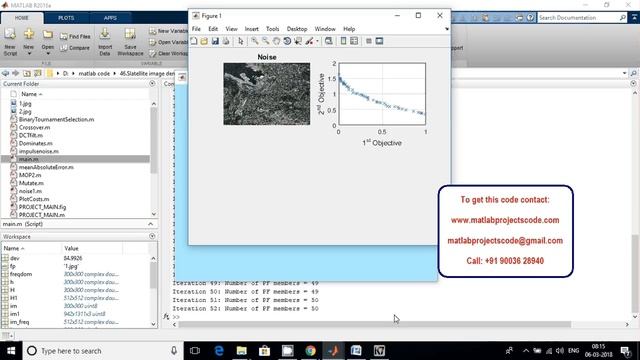Click New Figure icon in Figure 1 toolbar
Screen dimensions: 640x360
click(194, 41)
